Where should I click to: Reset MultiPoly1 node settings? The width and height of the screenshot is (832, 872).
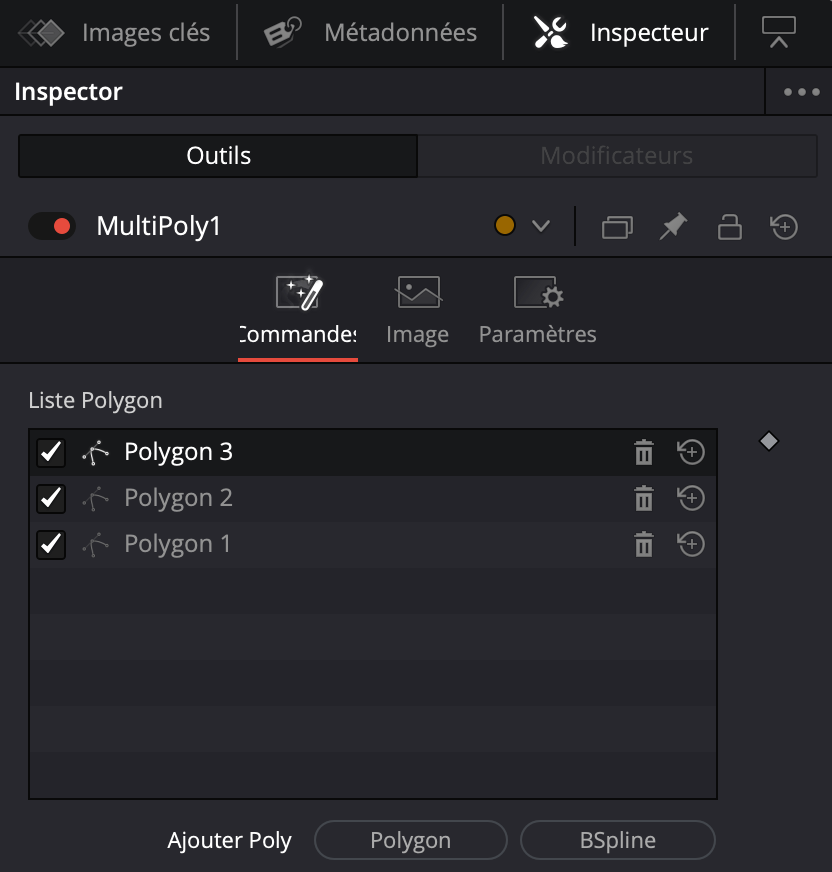[x=784, y=226]
